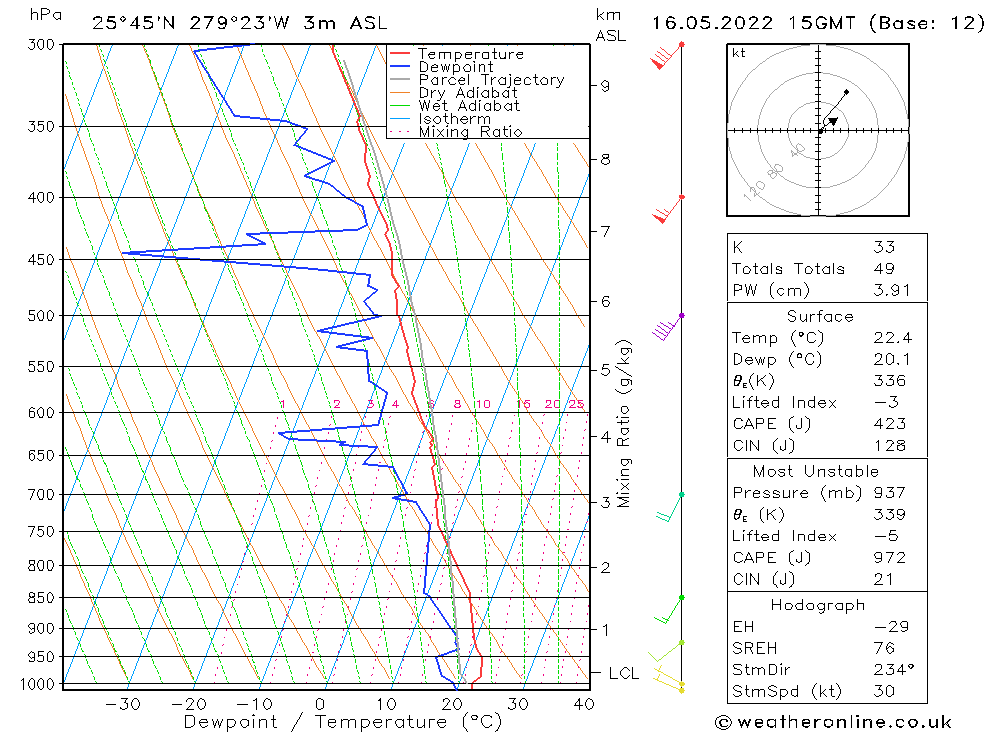The width and height of the screenshot is (1000, 733).
Task: Click the Most Unstable theta-e value 339
Action: [x=890, y=515]
